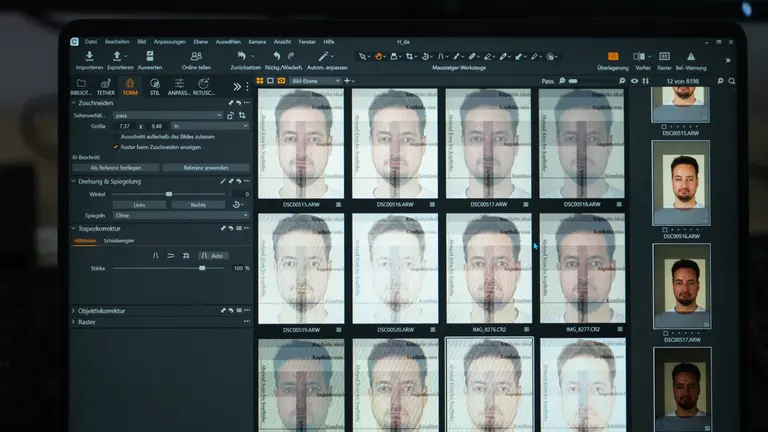Toggle the browser eye visibility icon
Screen dimensions: 768x432
click(635, 81)
